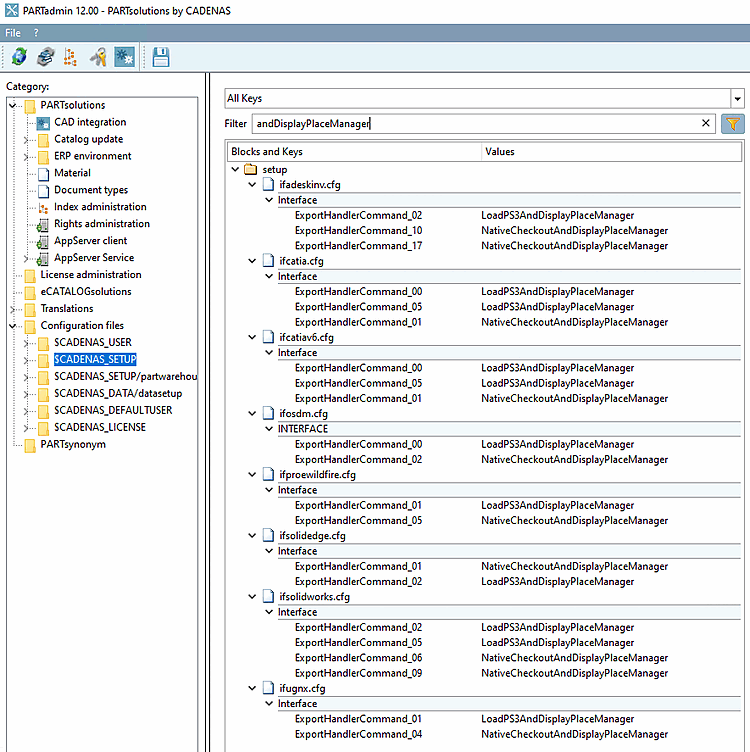Click the blue gears toolbar icon

[124, 58]
